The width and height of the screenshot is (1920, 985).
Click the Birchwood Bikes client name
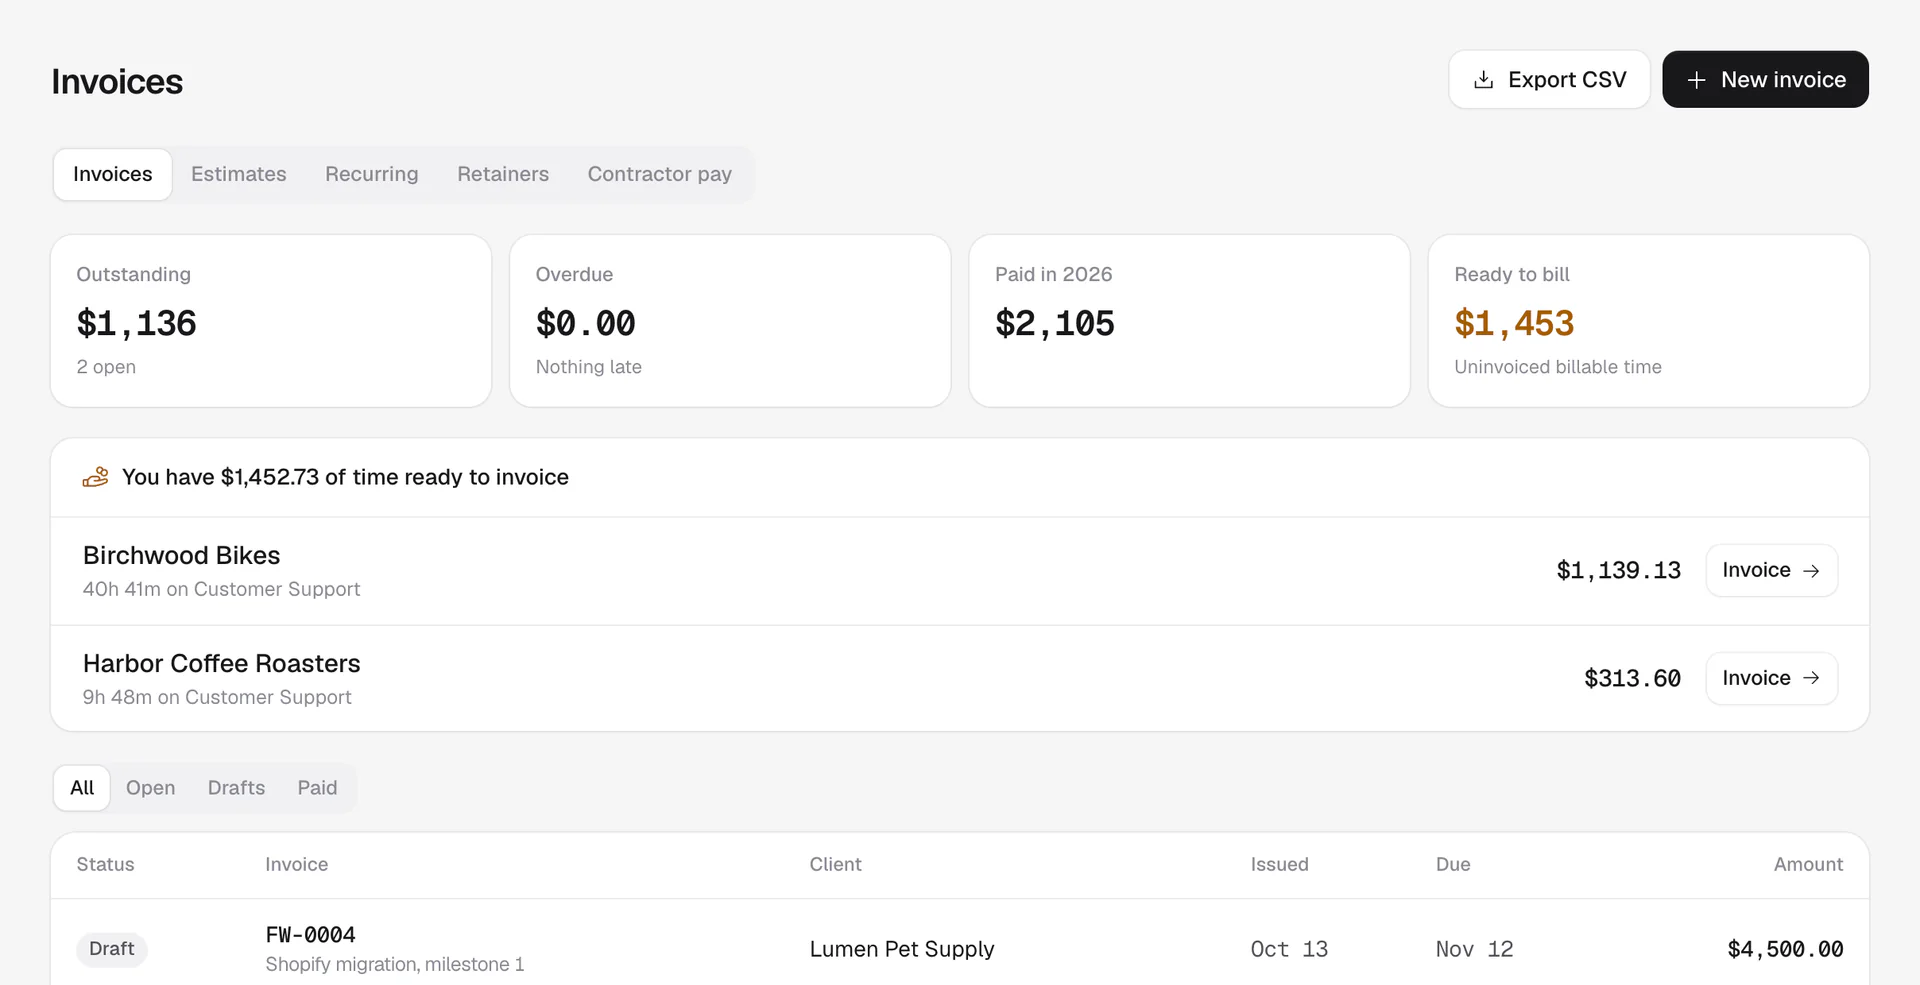tap(182, 556)
